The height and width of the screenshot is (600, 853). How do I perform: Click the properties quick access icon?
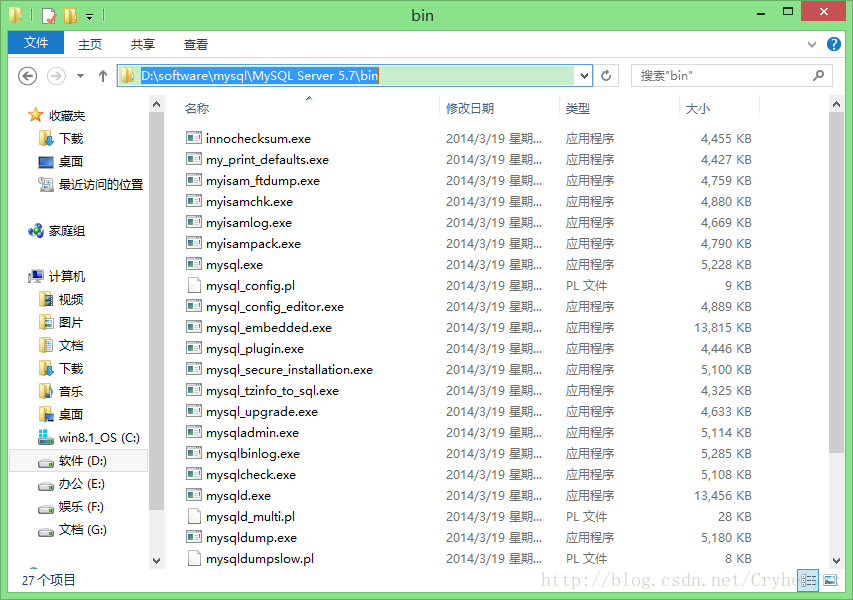tap(49, 16)
